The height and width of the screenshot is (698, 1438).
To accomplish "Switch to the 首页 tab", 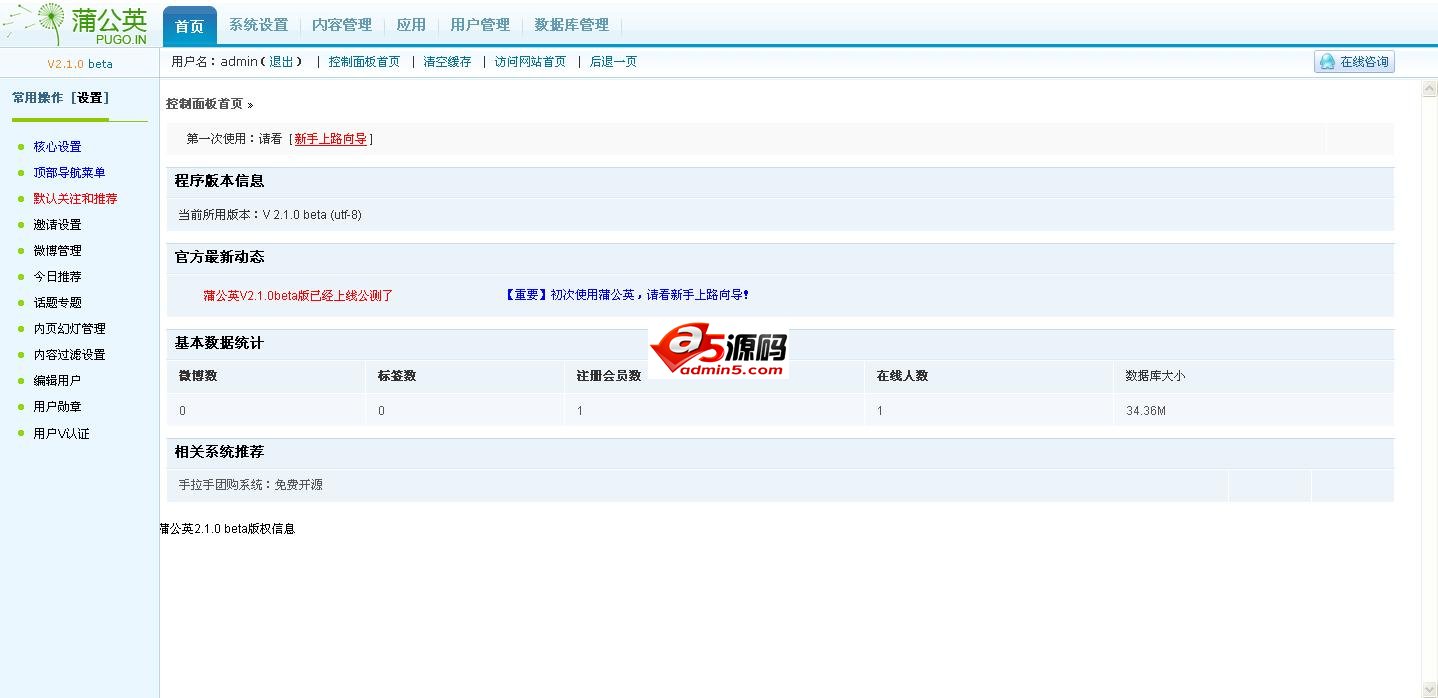I will coord(190,26).
